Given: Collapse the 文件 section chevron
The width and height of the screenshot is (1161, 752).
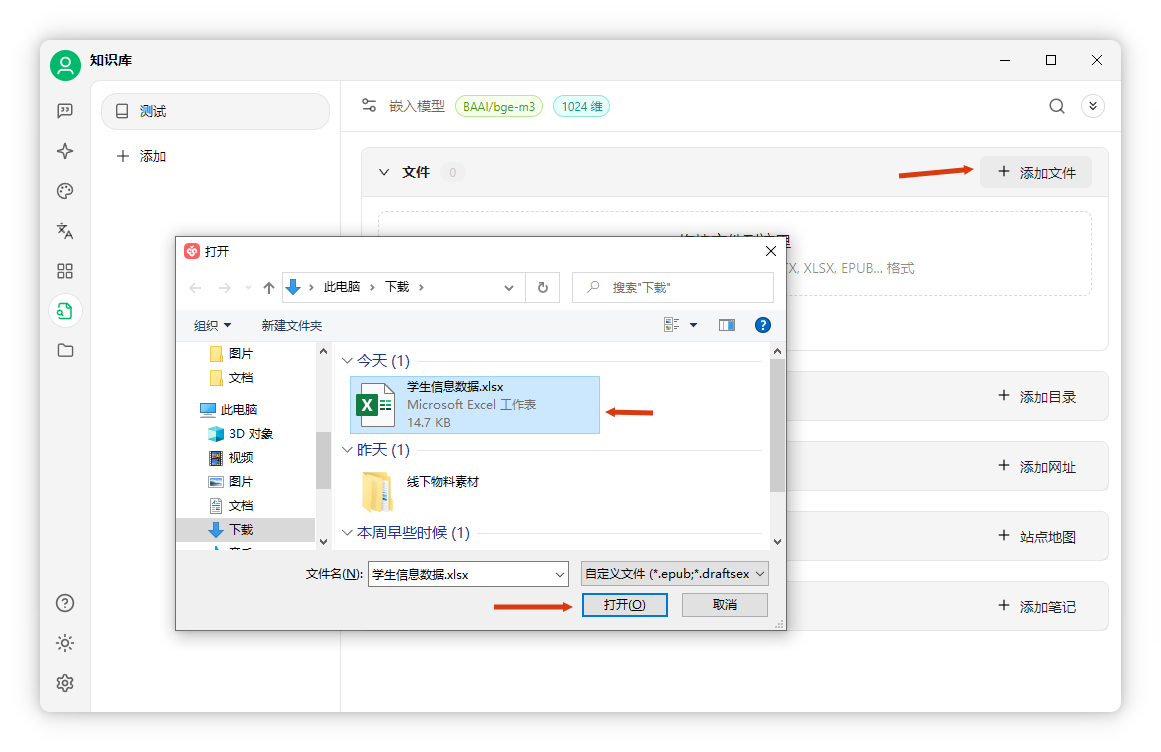Looking at the screenshot, I should tap(384, 172).
